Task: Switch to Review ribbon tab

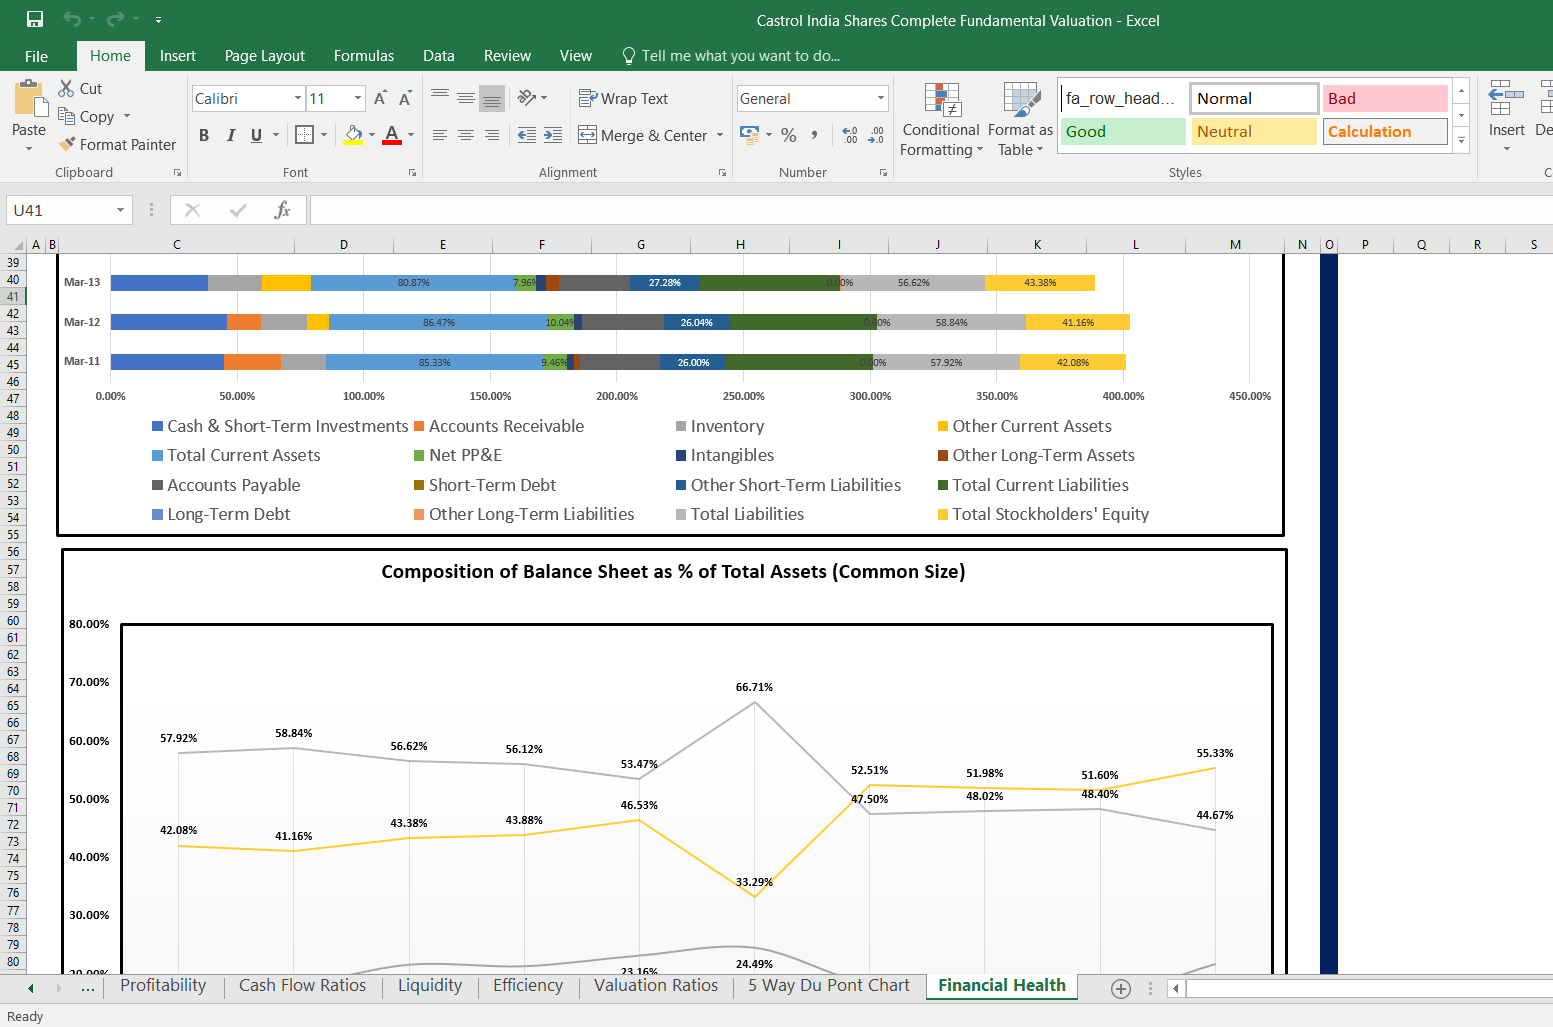Action: pyautogui.click(x=507, y=56)
